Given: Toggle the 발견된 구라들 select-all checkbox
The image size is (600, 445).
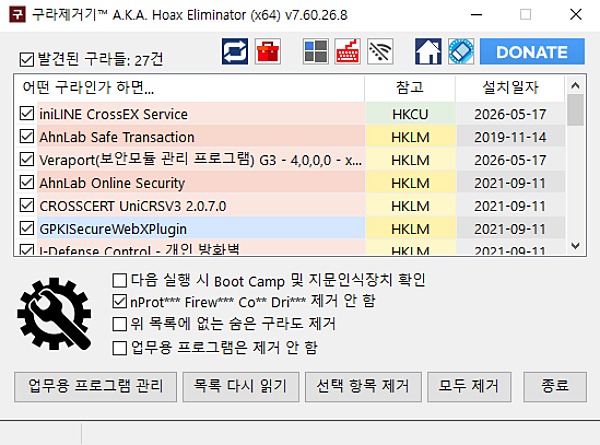Looking at the screenshot, I should tap(27, 60).
